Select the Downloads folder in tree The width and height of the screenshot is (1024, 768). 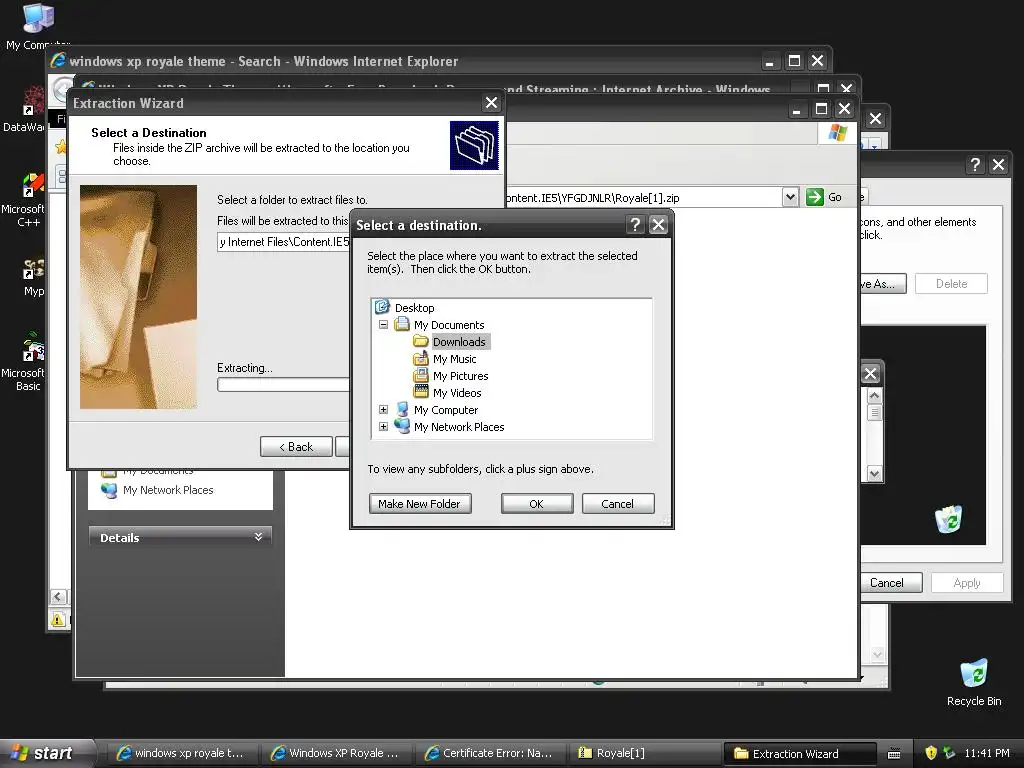tap(459, 342)
